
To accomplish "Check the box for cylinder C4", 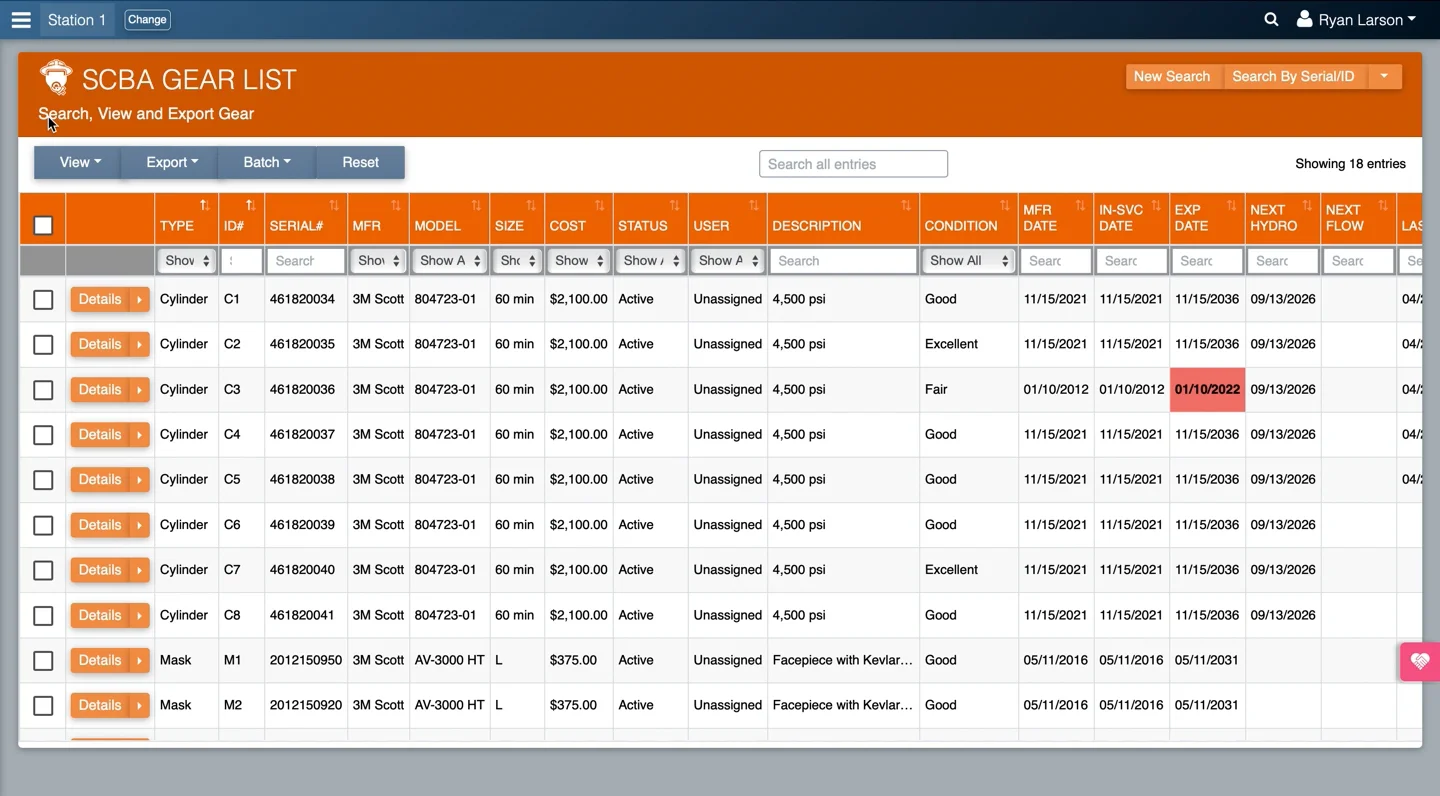I will (x=43, y=435).
